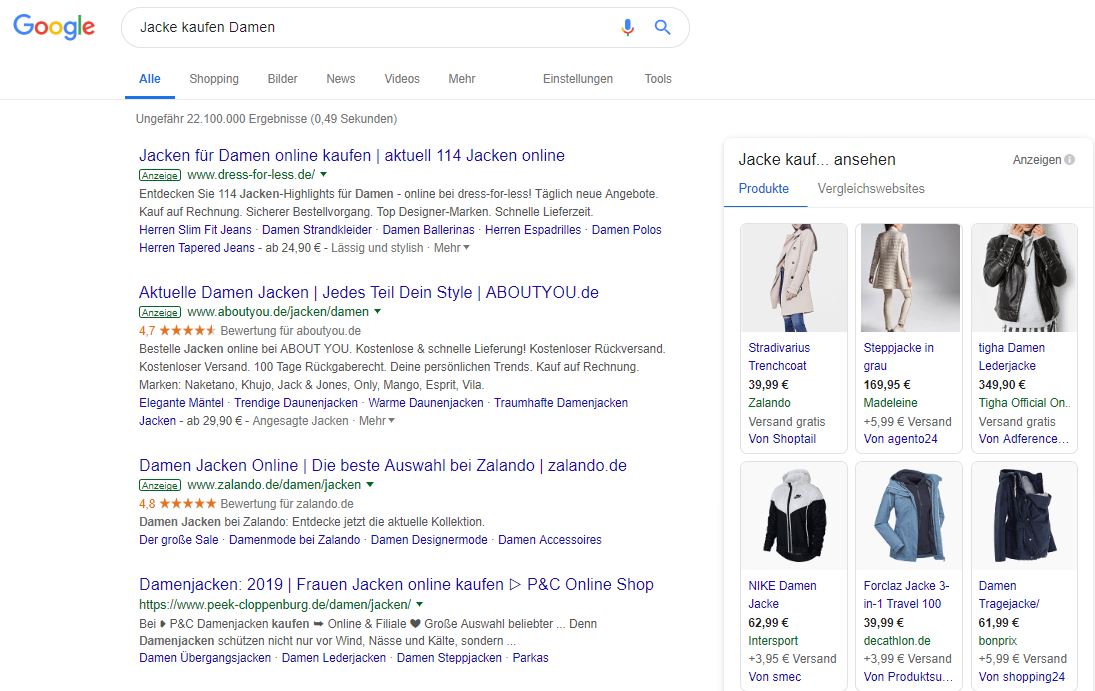
Task: Click Anzeige badge under dress-for-less result
Action: pos(160,175)
